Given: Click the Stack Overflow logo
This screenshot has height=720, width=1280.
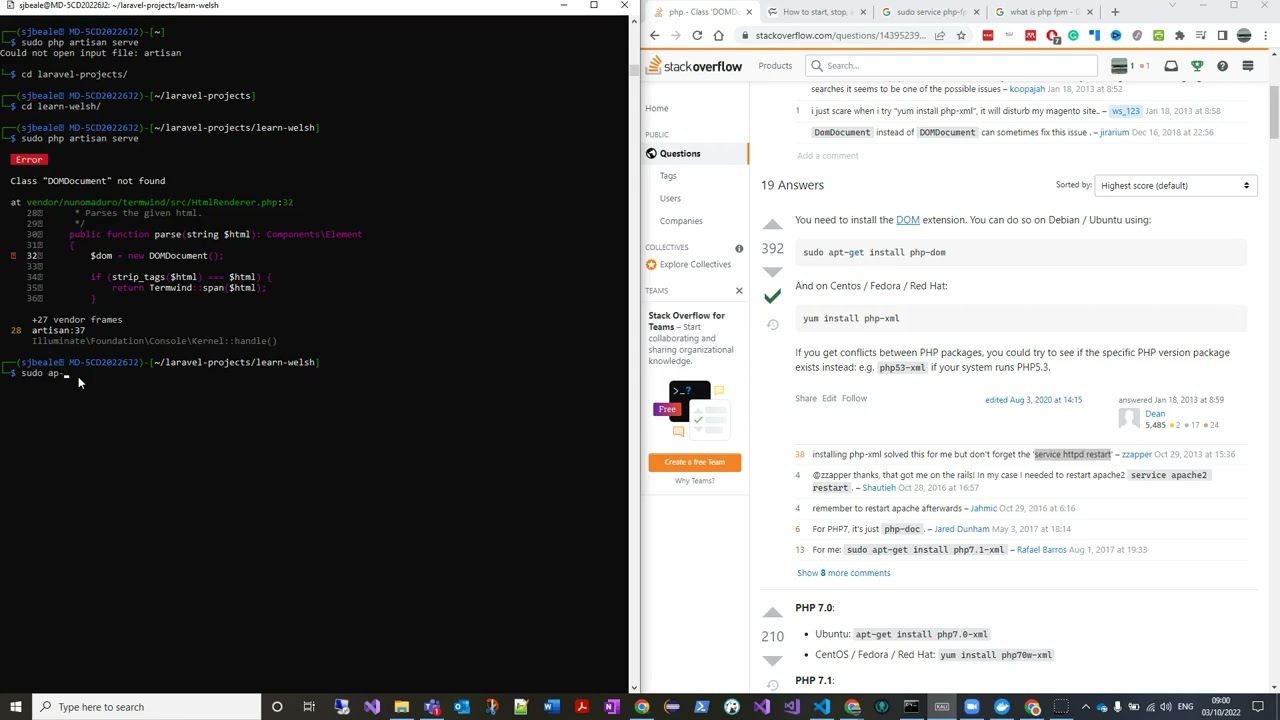Looking at the screenshot, I should pos(695,66).
